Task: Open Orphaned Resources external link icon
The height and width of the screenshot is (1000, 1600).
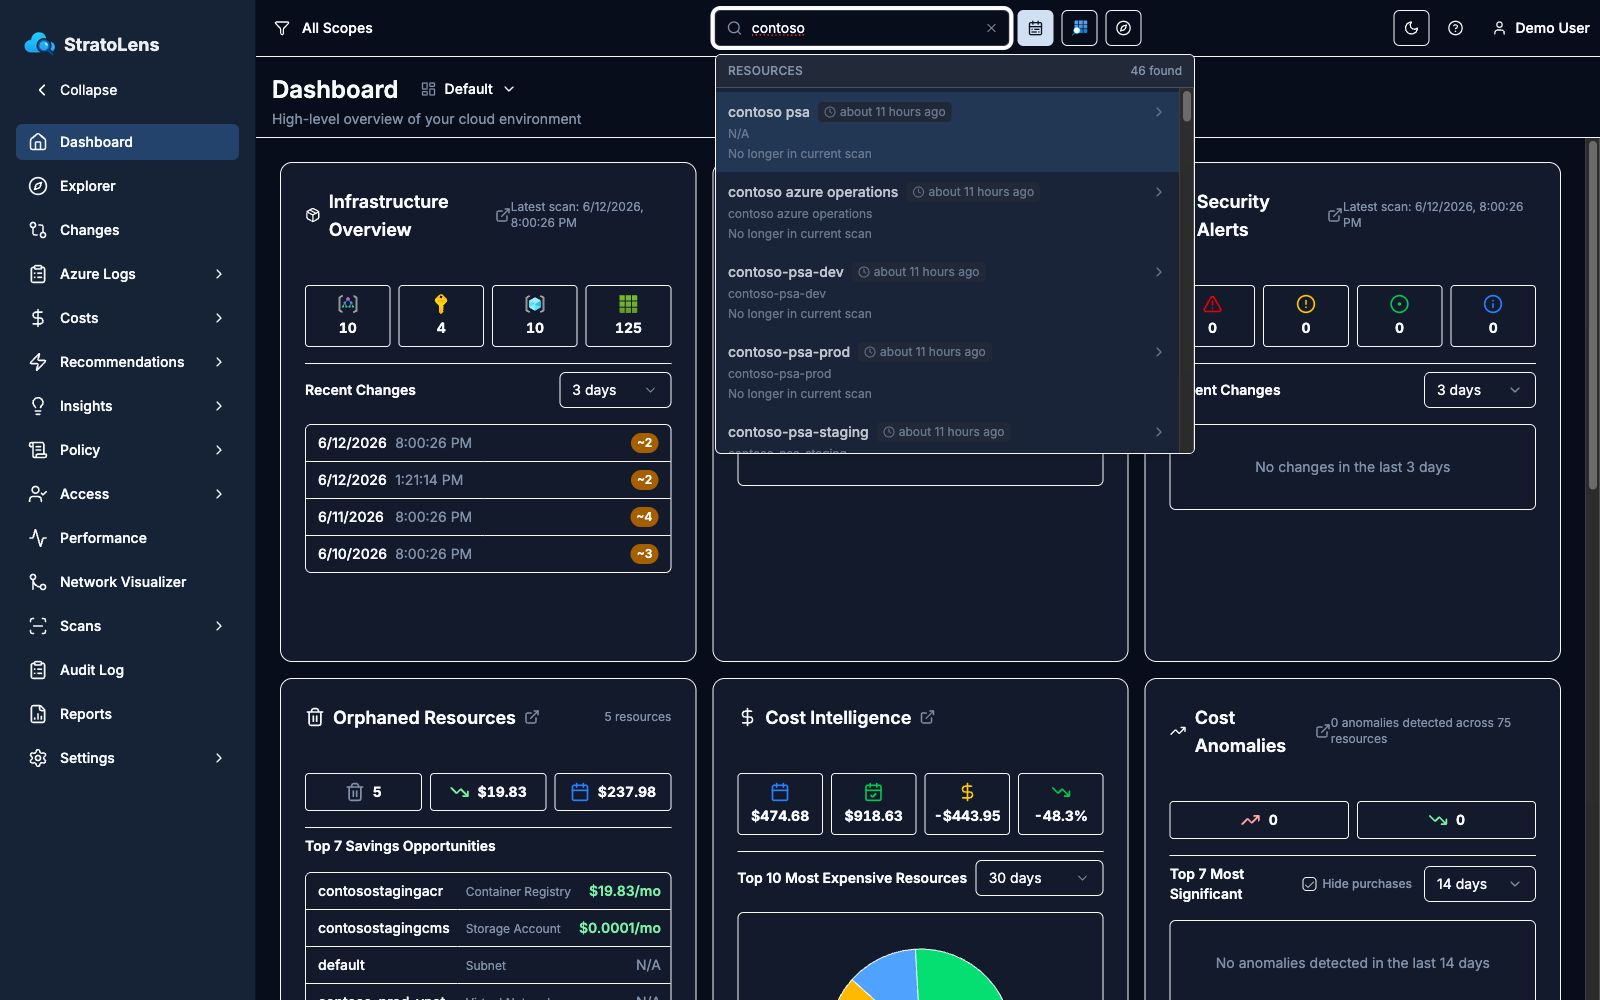Action: (532, 717)
